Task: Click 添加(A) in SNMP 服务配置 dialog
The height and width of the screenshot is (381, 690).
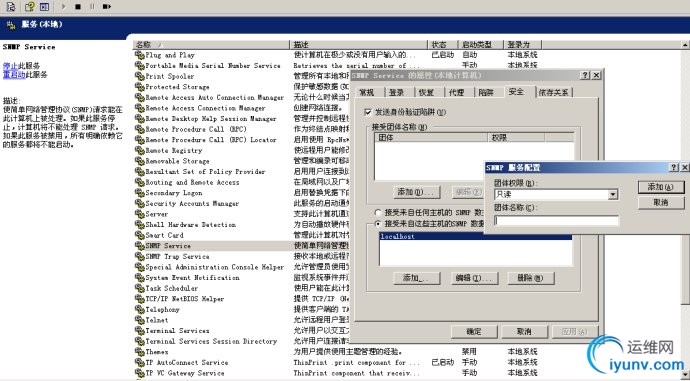Action: tap(661, 187)
